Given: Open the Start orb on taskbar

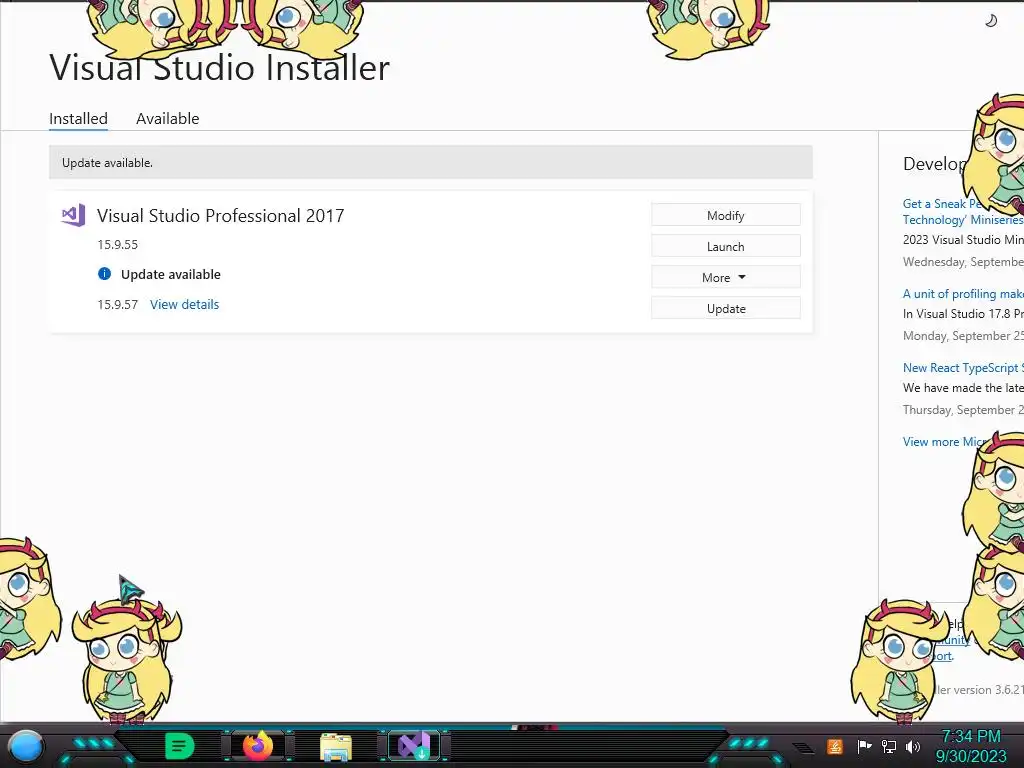Looking at the screenshot, I should (x=26, y=746).
